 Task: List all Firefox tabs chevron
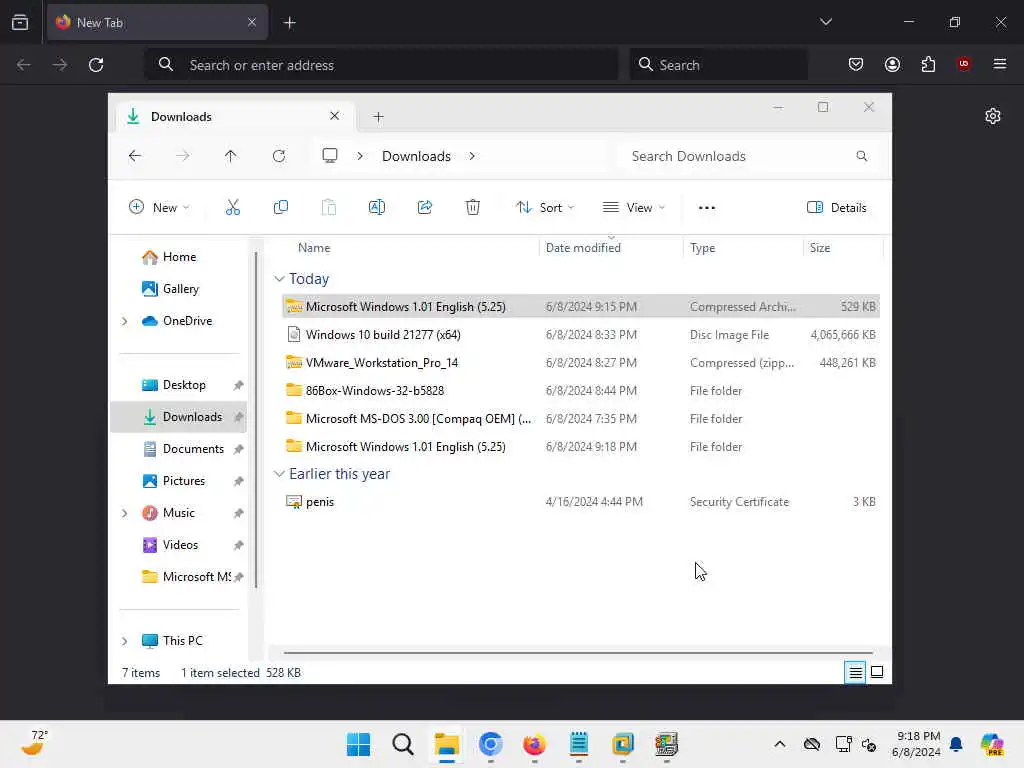click(825, 22)
